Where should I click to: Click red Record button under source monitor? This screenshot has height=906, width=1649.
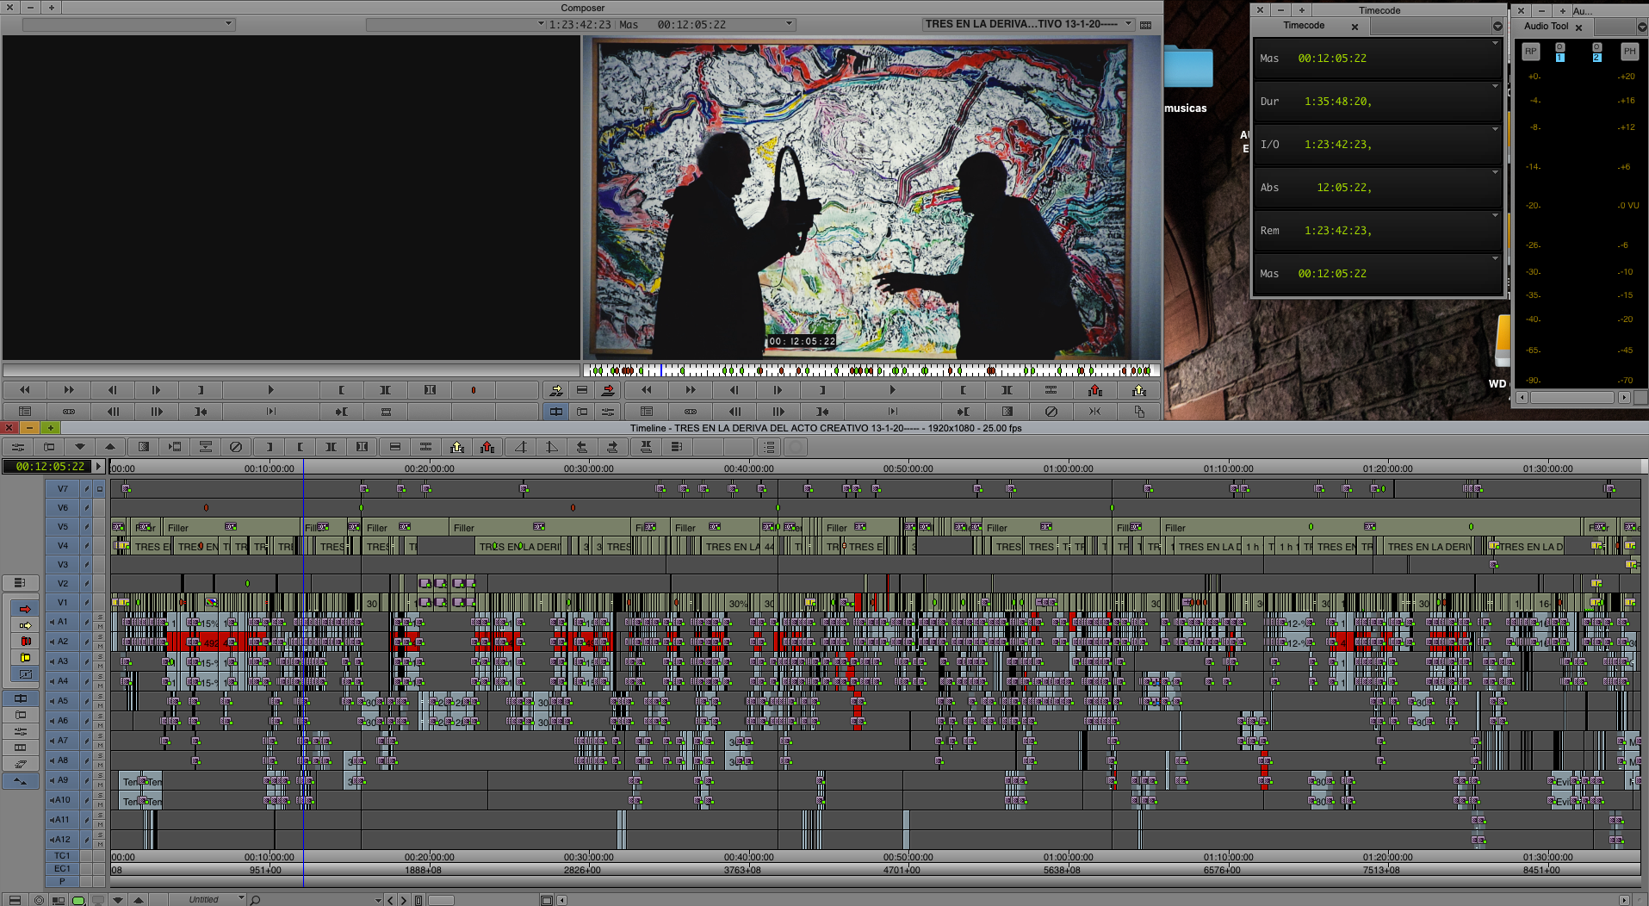(474, 390)
